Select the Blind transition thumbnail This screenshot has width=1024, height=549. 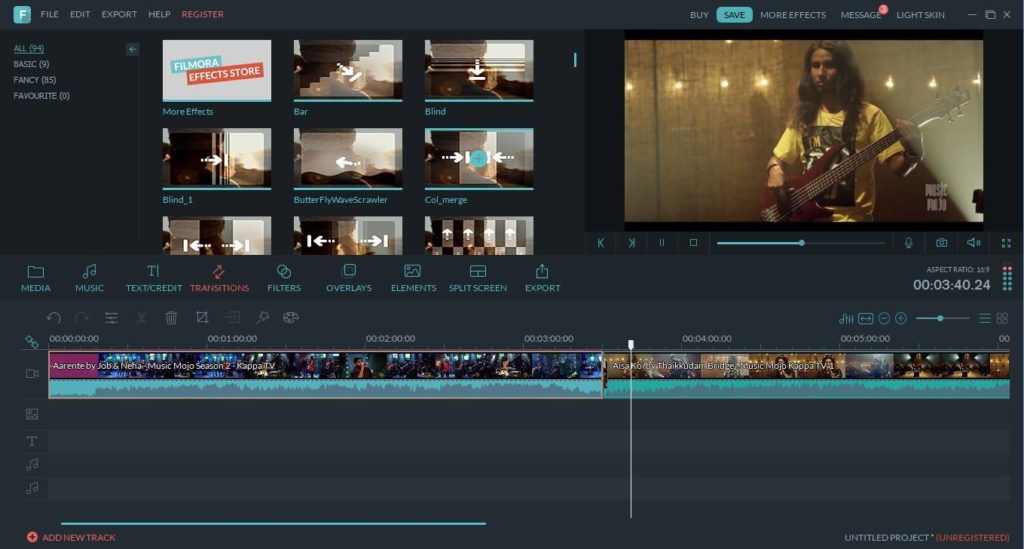click(x=479, y=71)
